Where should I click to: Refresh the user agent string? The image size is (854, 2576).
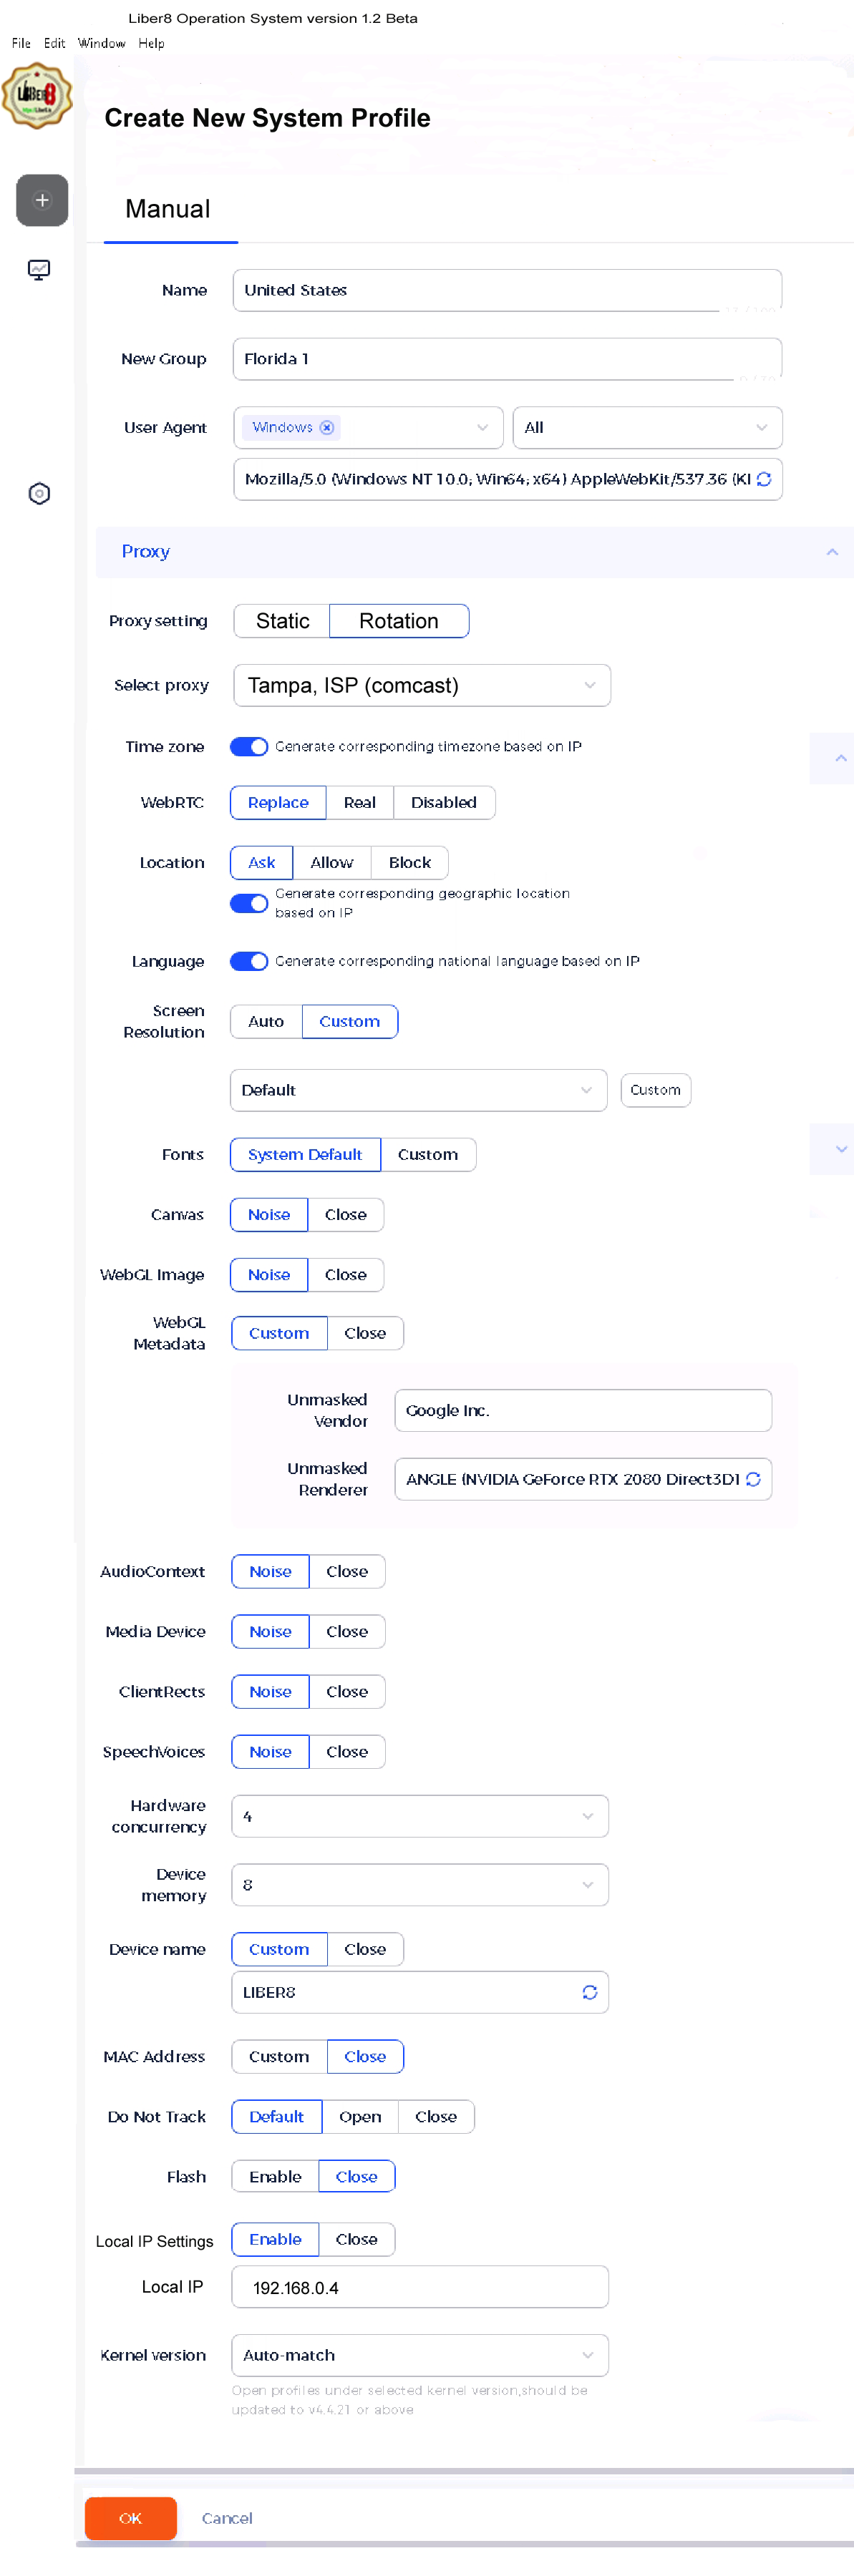[764, 479]
